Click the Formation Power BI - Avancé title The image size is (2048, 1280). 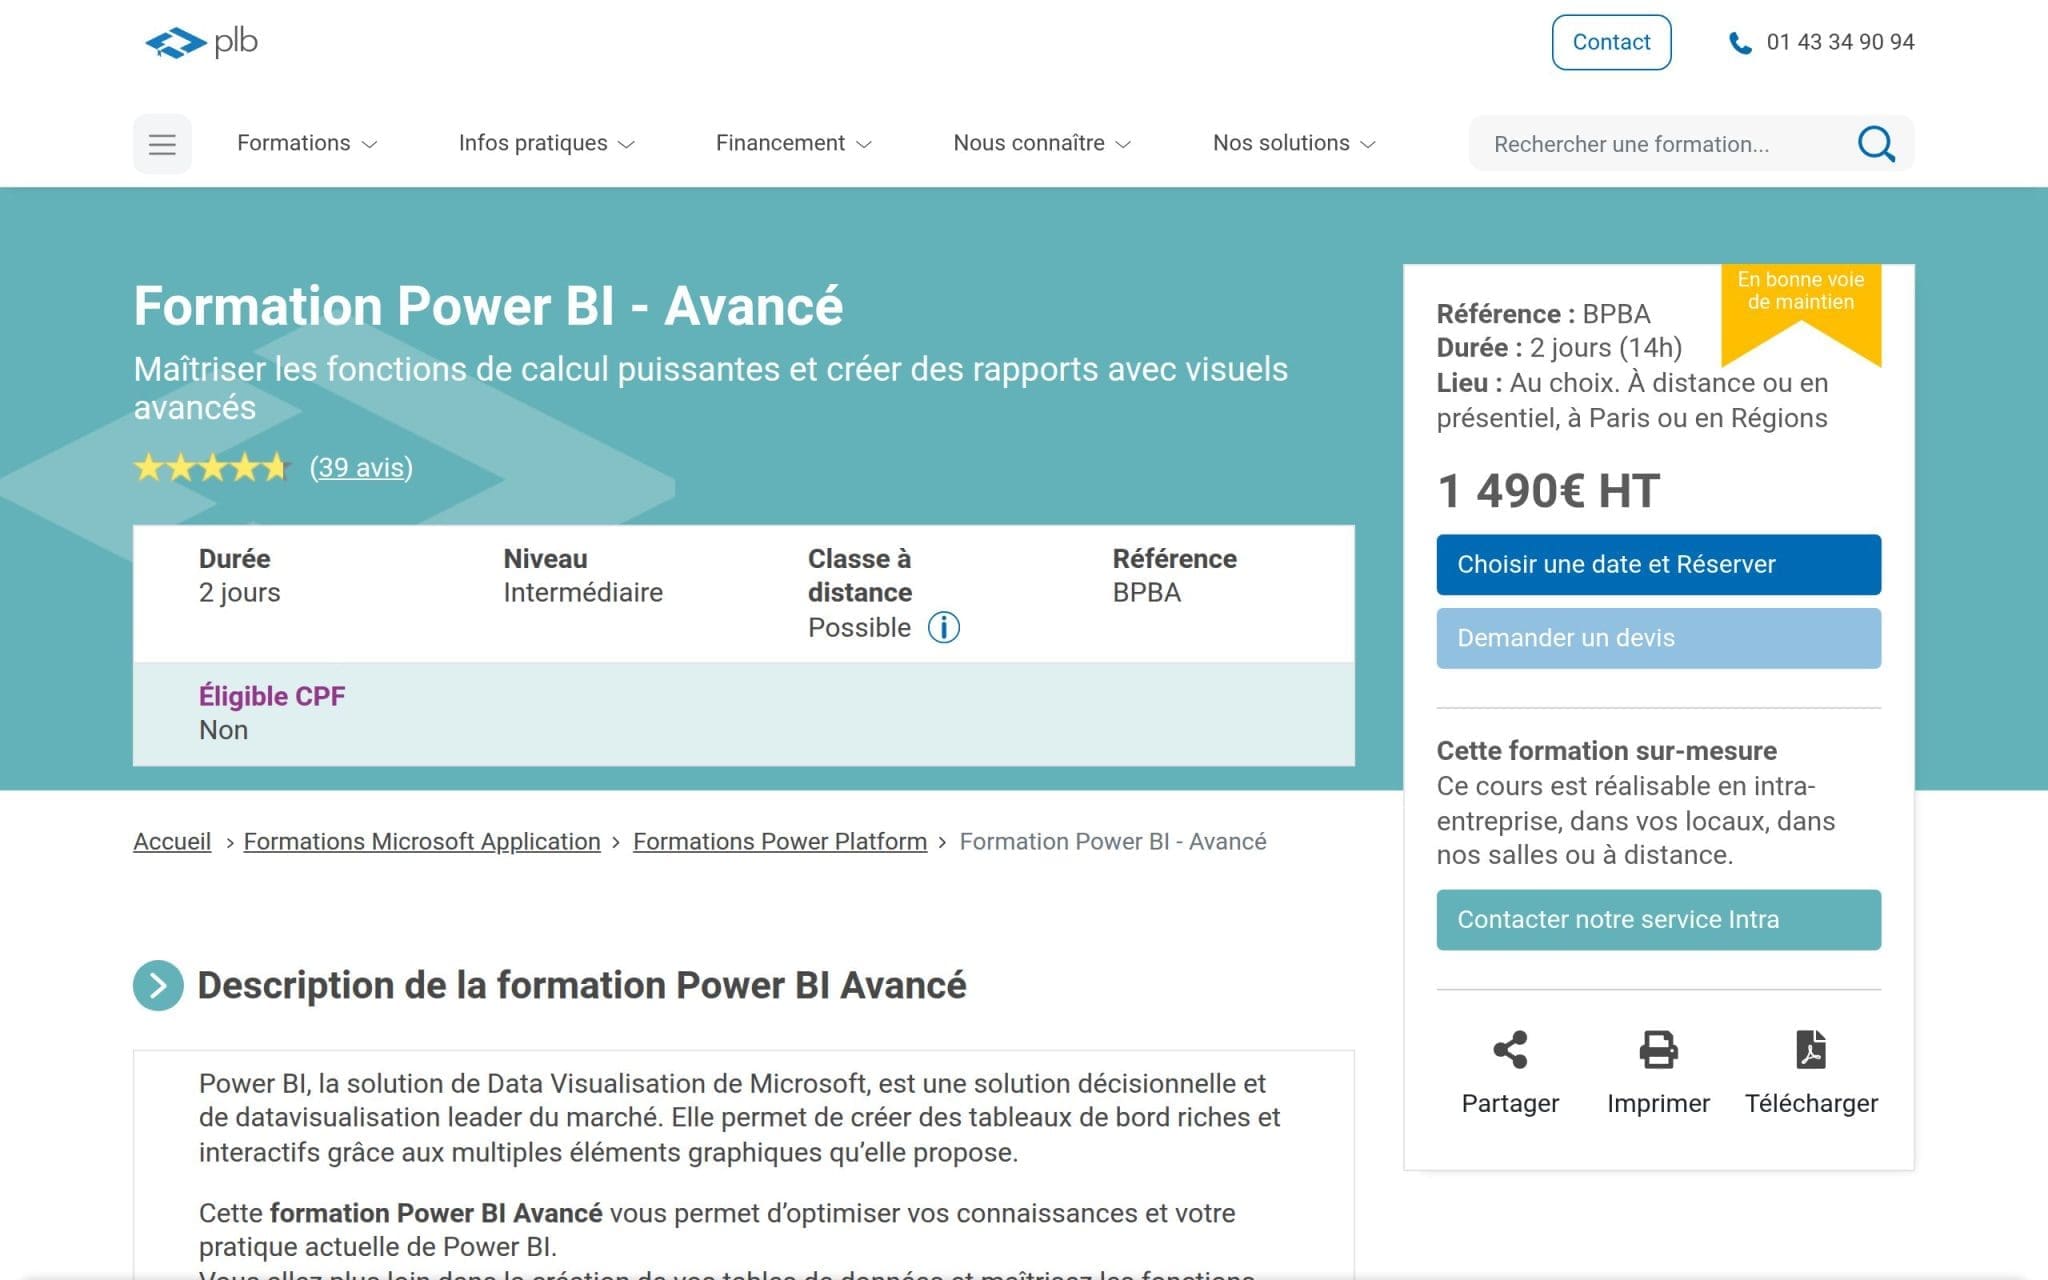click(x=488, y=306)
